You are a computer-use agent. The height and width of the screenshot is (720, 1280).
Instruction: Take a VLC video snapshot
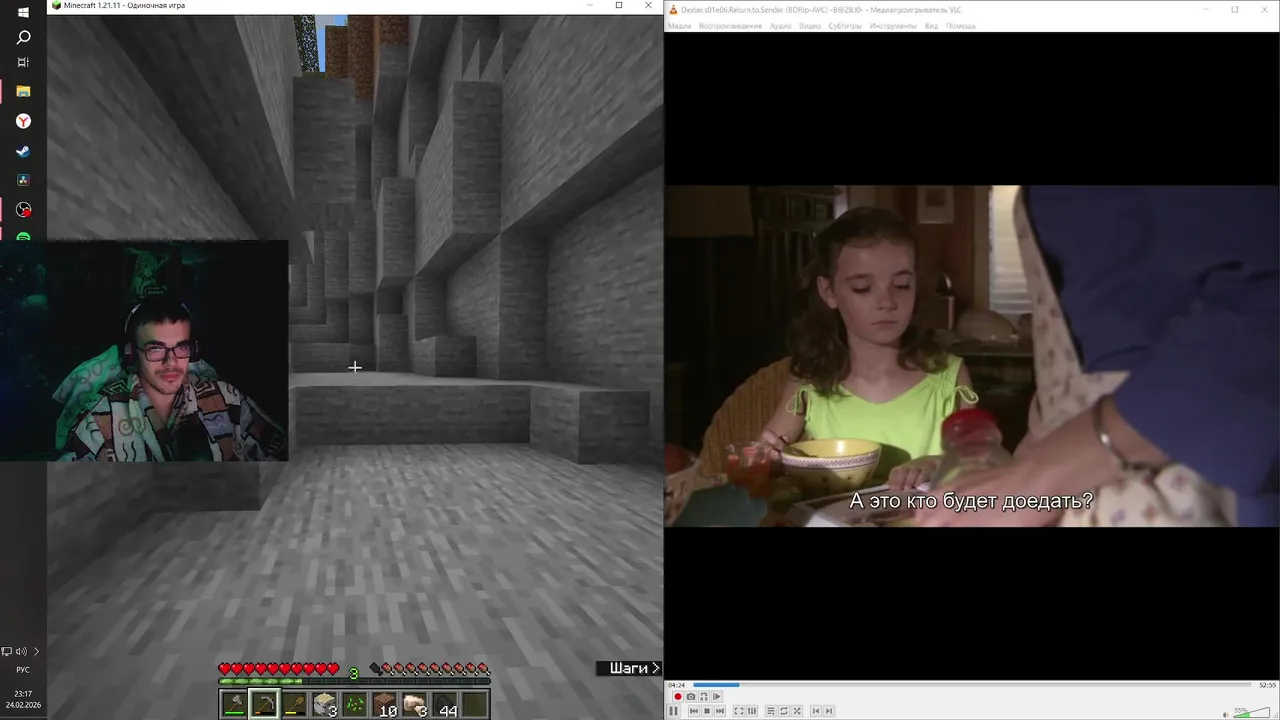tap(691, 697)
